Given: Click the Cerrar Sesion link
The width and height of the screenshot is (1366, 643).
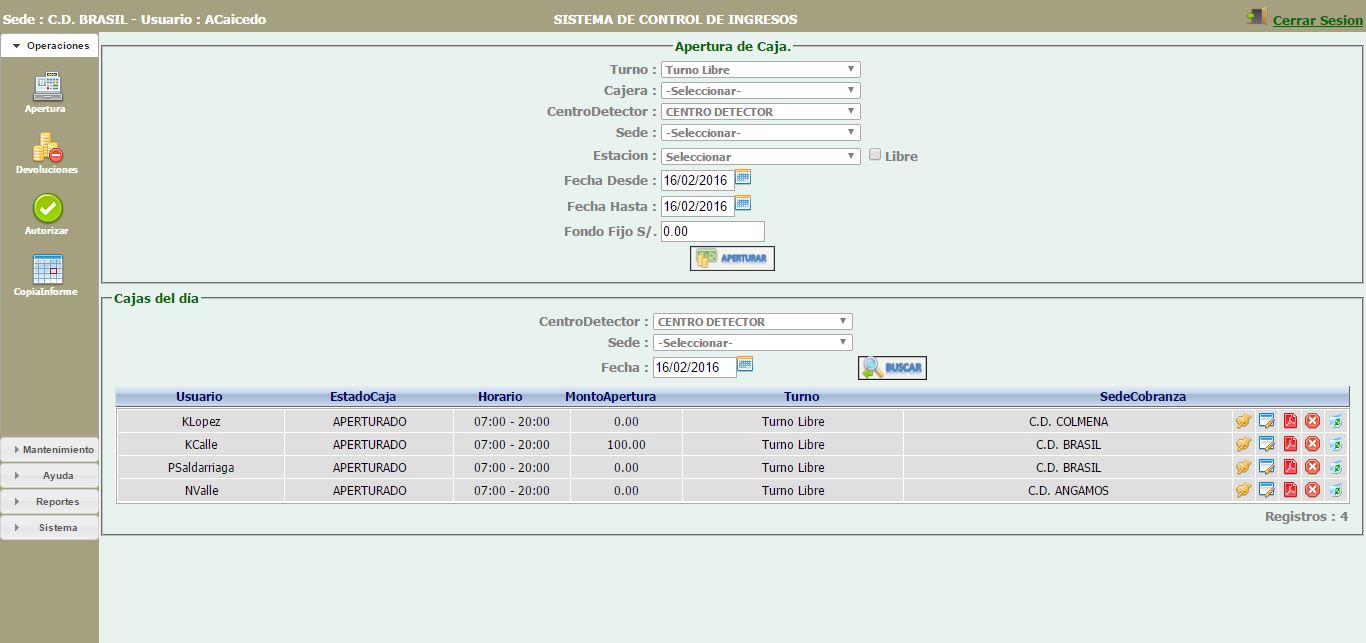Looking at the screenshot, I should [1316, 20].
